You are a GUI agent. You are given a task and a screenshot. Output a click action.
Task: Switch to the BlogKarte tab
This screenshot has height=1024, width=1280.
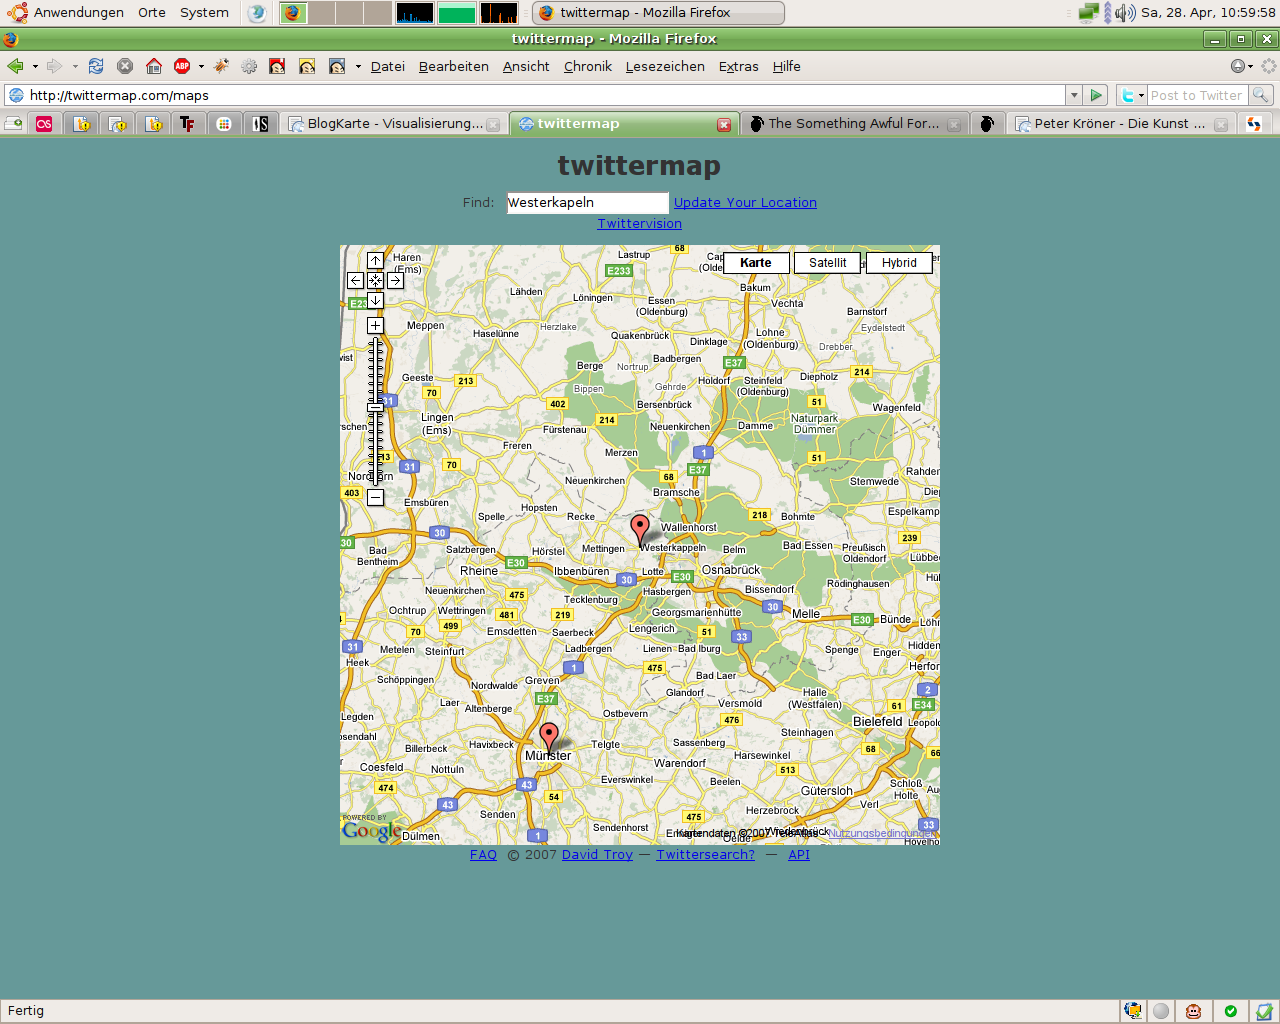coord(394,124)
